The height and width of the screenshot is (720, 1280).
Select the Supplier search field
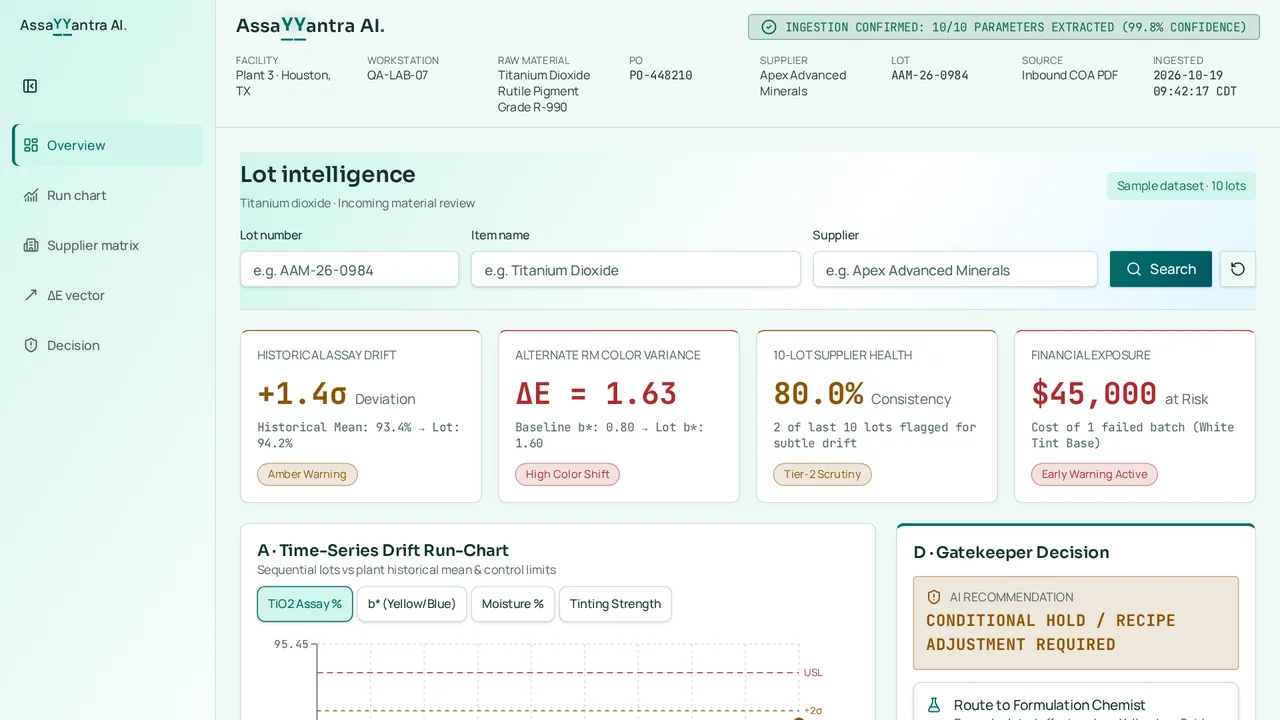click(955, 269)
